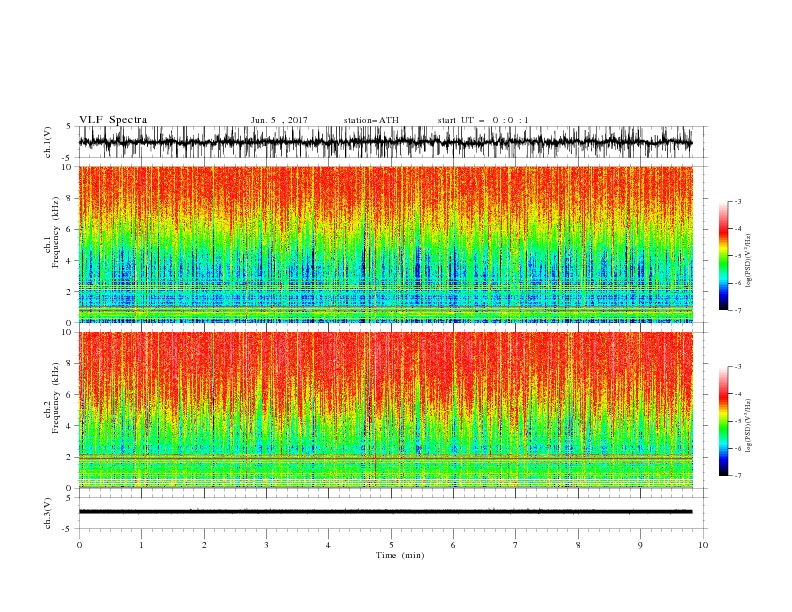Select the date text "Jun. 5 , 2017"
Screen dimensions: 792x612
(x=279, y=120)
